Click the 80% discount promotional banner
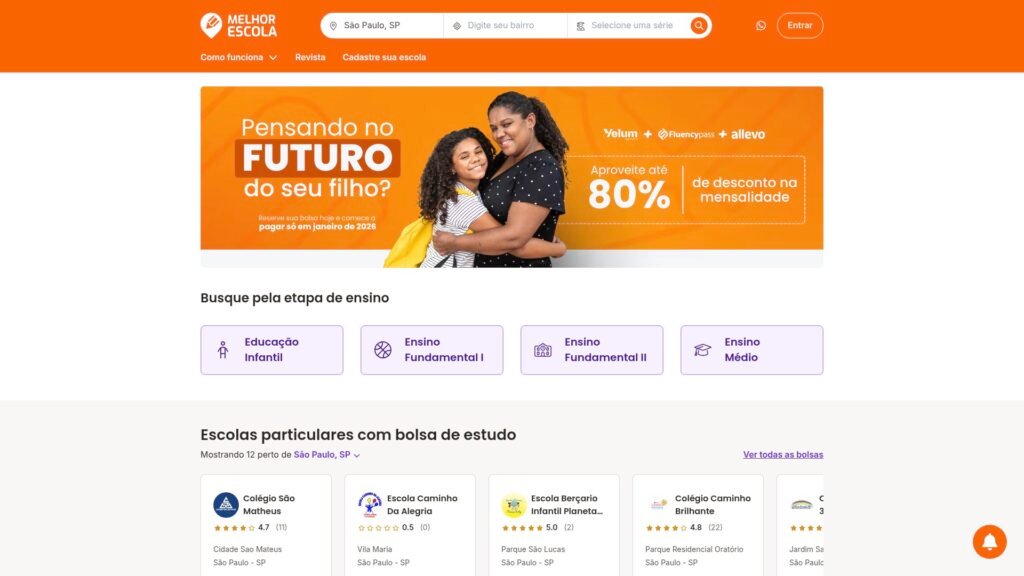Image resolution: width=1024 pixels, height=576 pixels. pos(511,176)
